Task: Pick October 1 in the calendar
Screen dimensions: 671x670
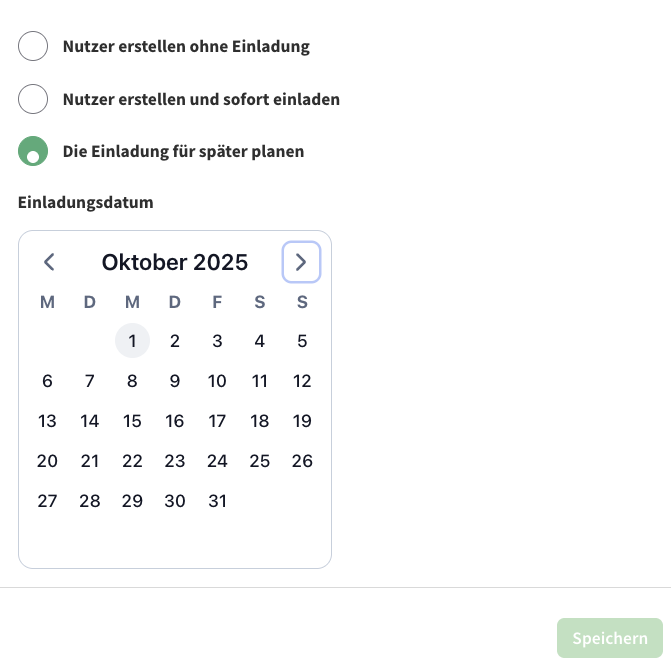Action: 132,341
